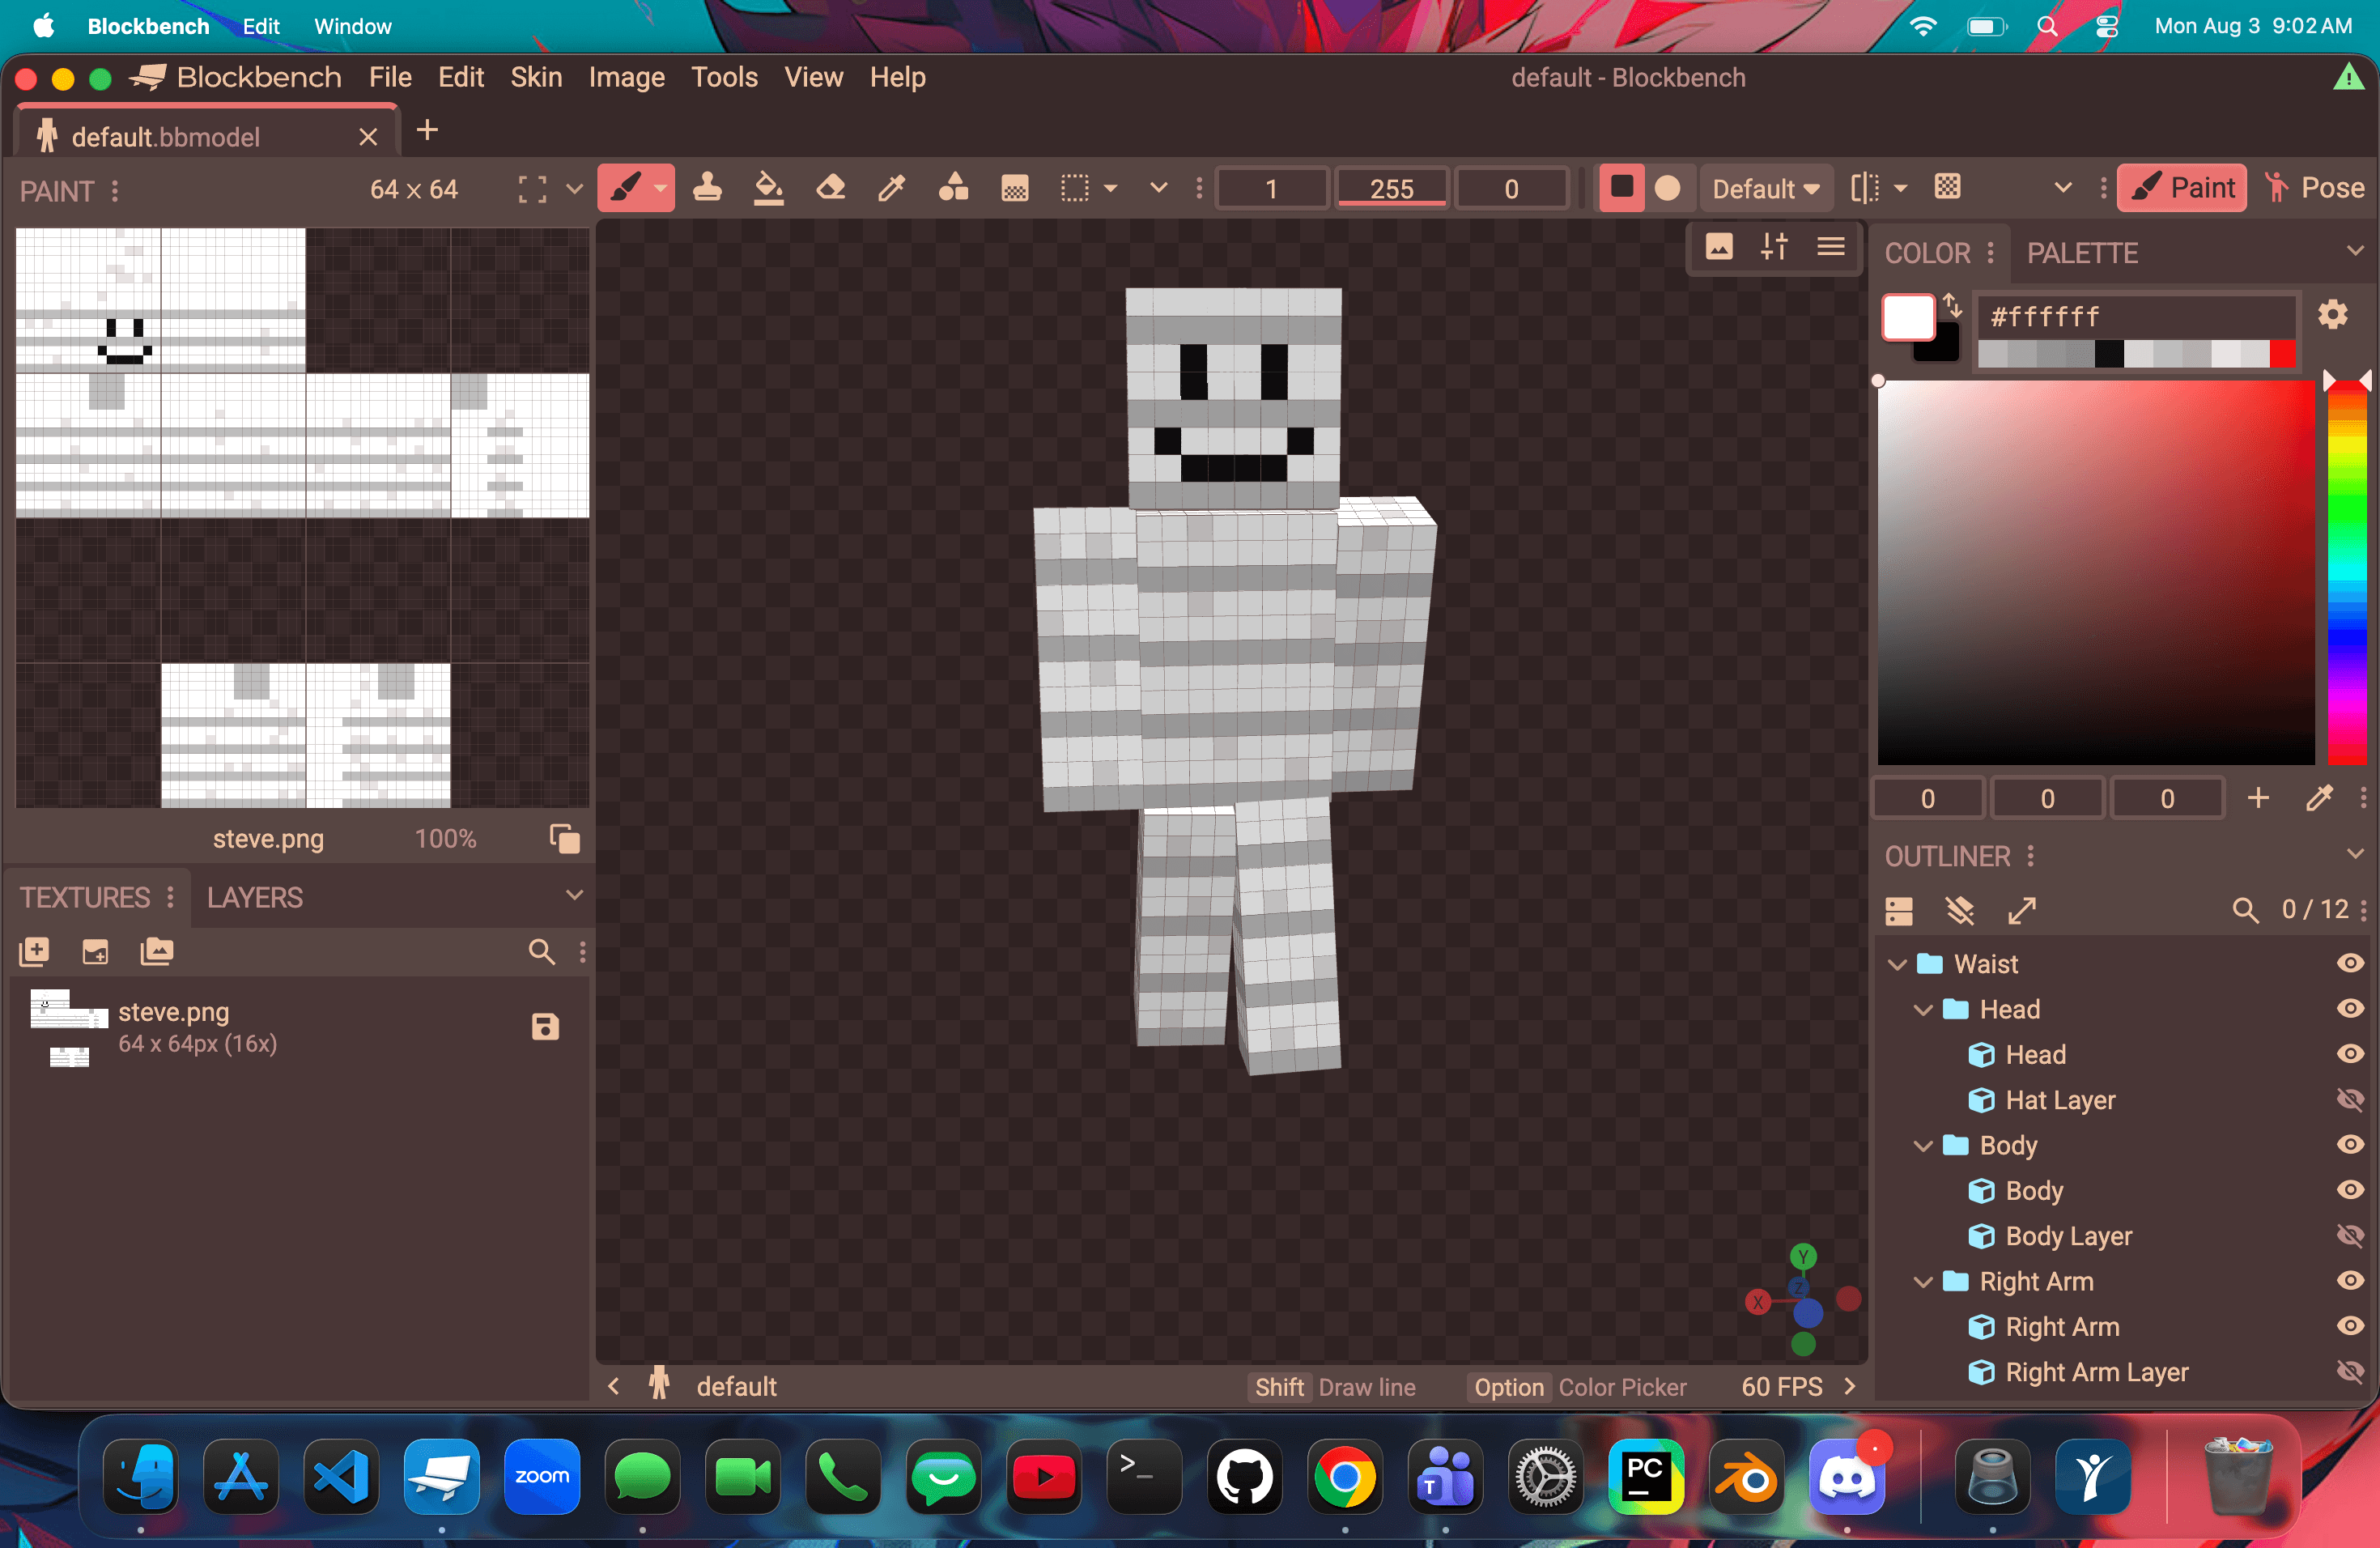Select the Copy Brush stamp tool
The height and width of the screenshot is (1548, 2380).
708,188
